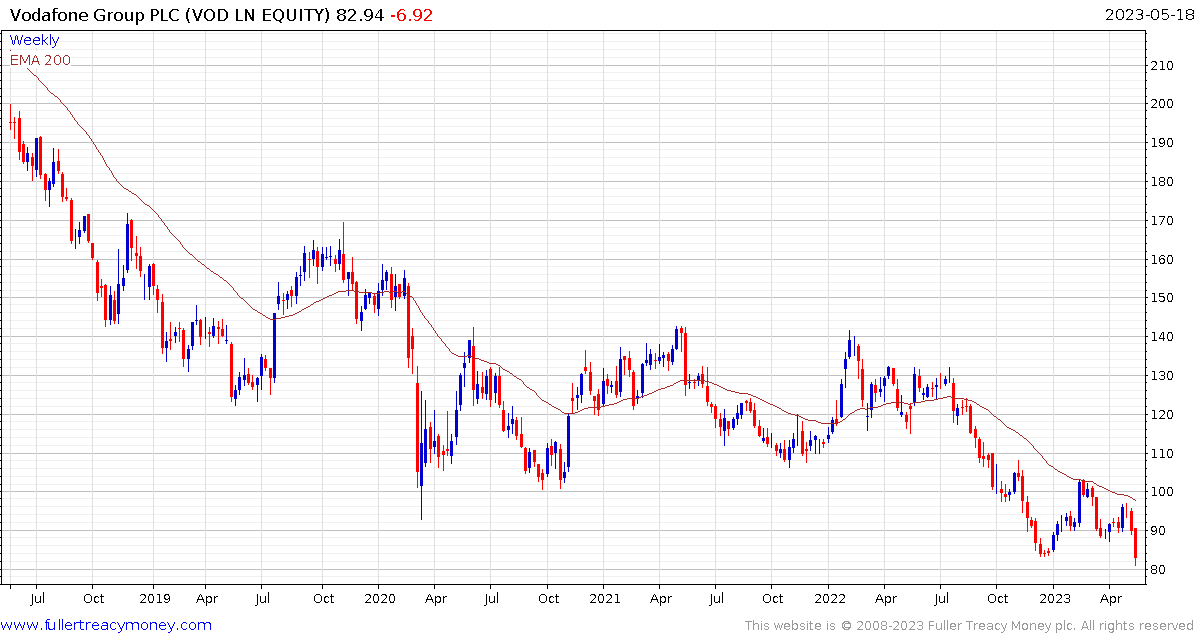1195x640 pixels.
Task: Click the 160 price axis label
Action: coord(1162,260)
